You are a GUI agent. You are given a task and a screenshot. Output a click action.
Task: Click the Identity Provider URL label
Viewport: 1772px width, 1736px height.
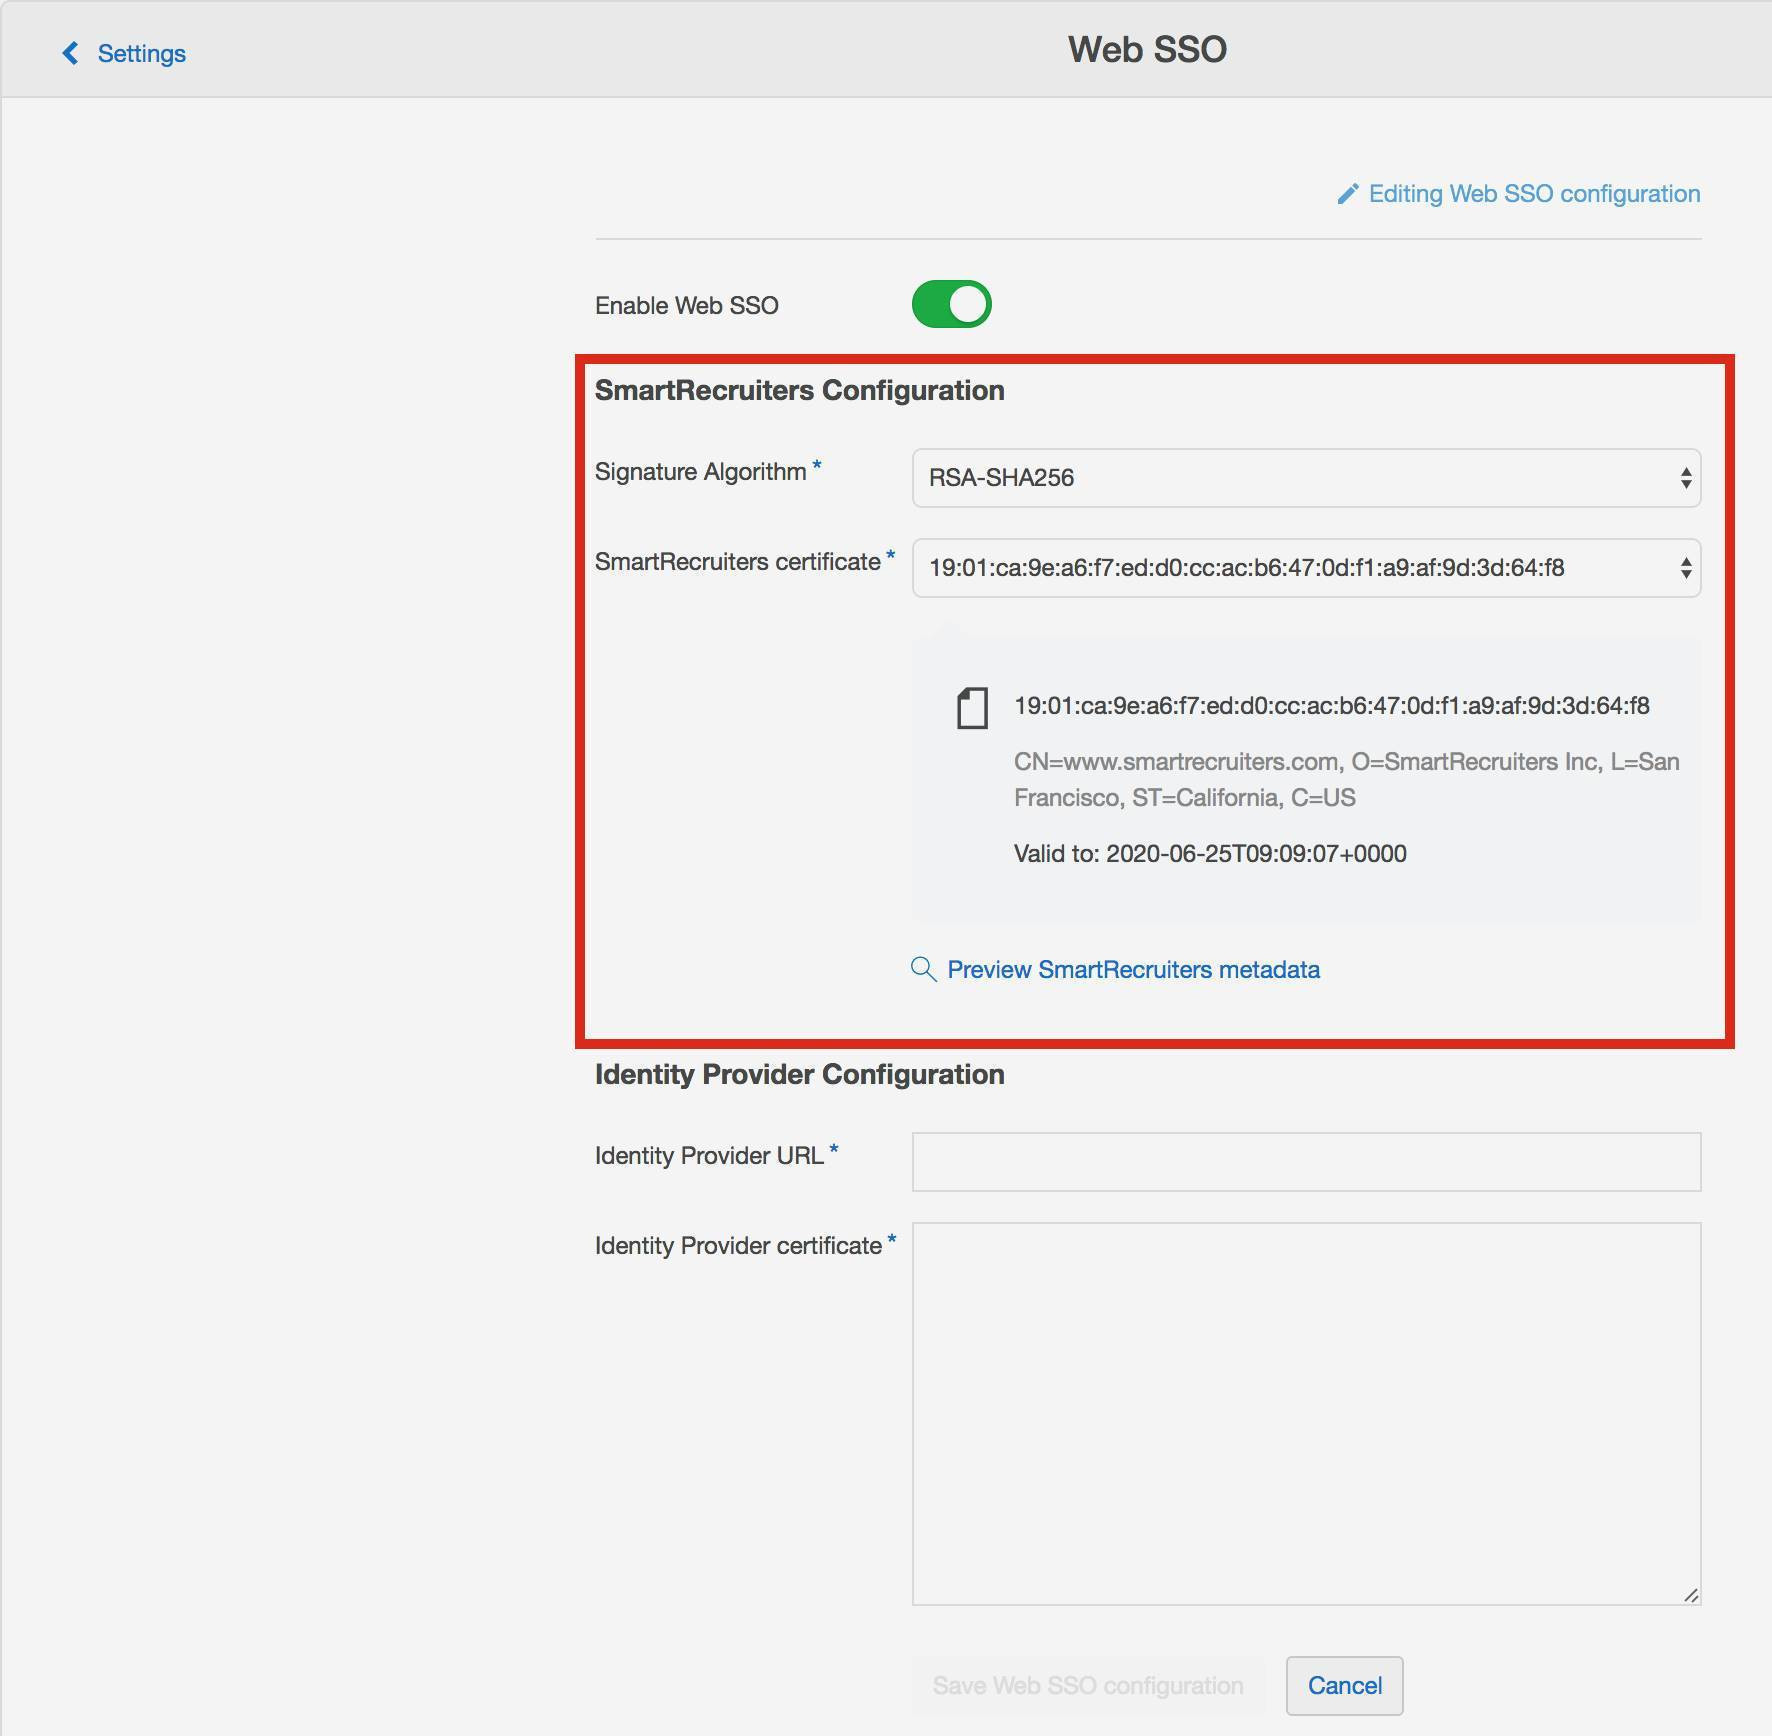[x=709, y=1156]
